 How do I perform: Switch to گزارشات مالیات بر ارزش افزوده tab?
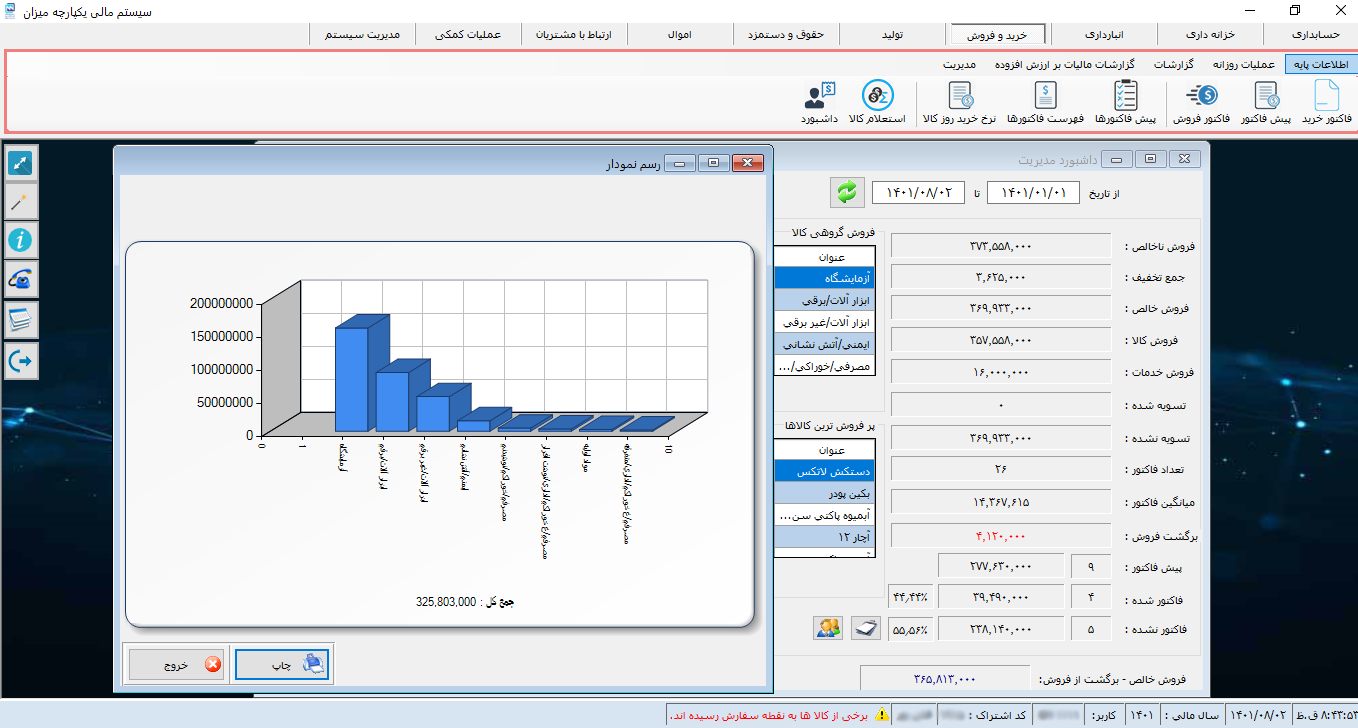pyautogui.click(x=1064, y=64)
